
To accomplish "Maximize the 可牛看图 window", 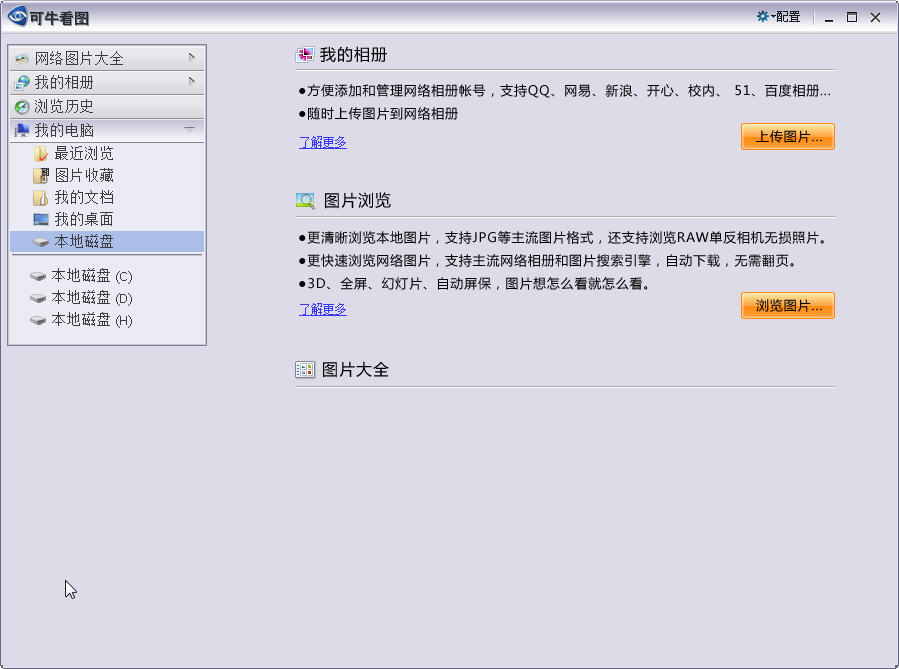I will pyautogui.click(x=852, y=17).
